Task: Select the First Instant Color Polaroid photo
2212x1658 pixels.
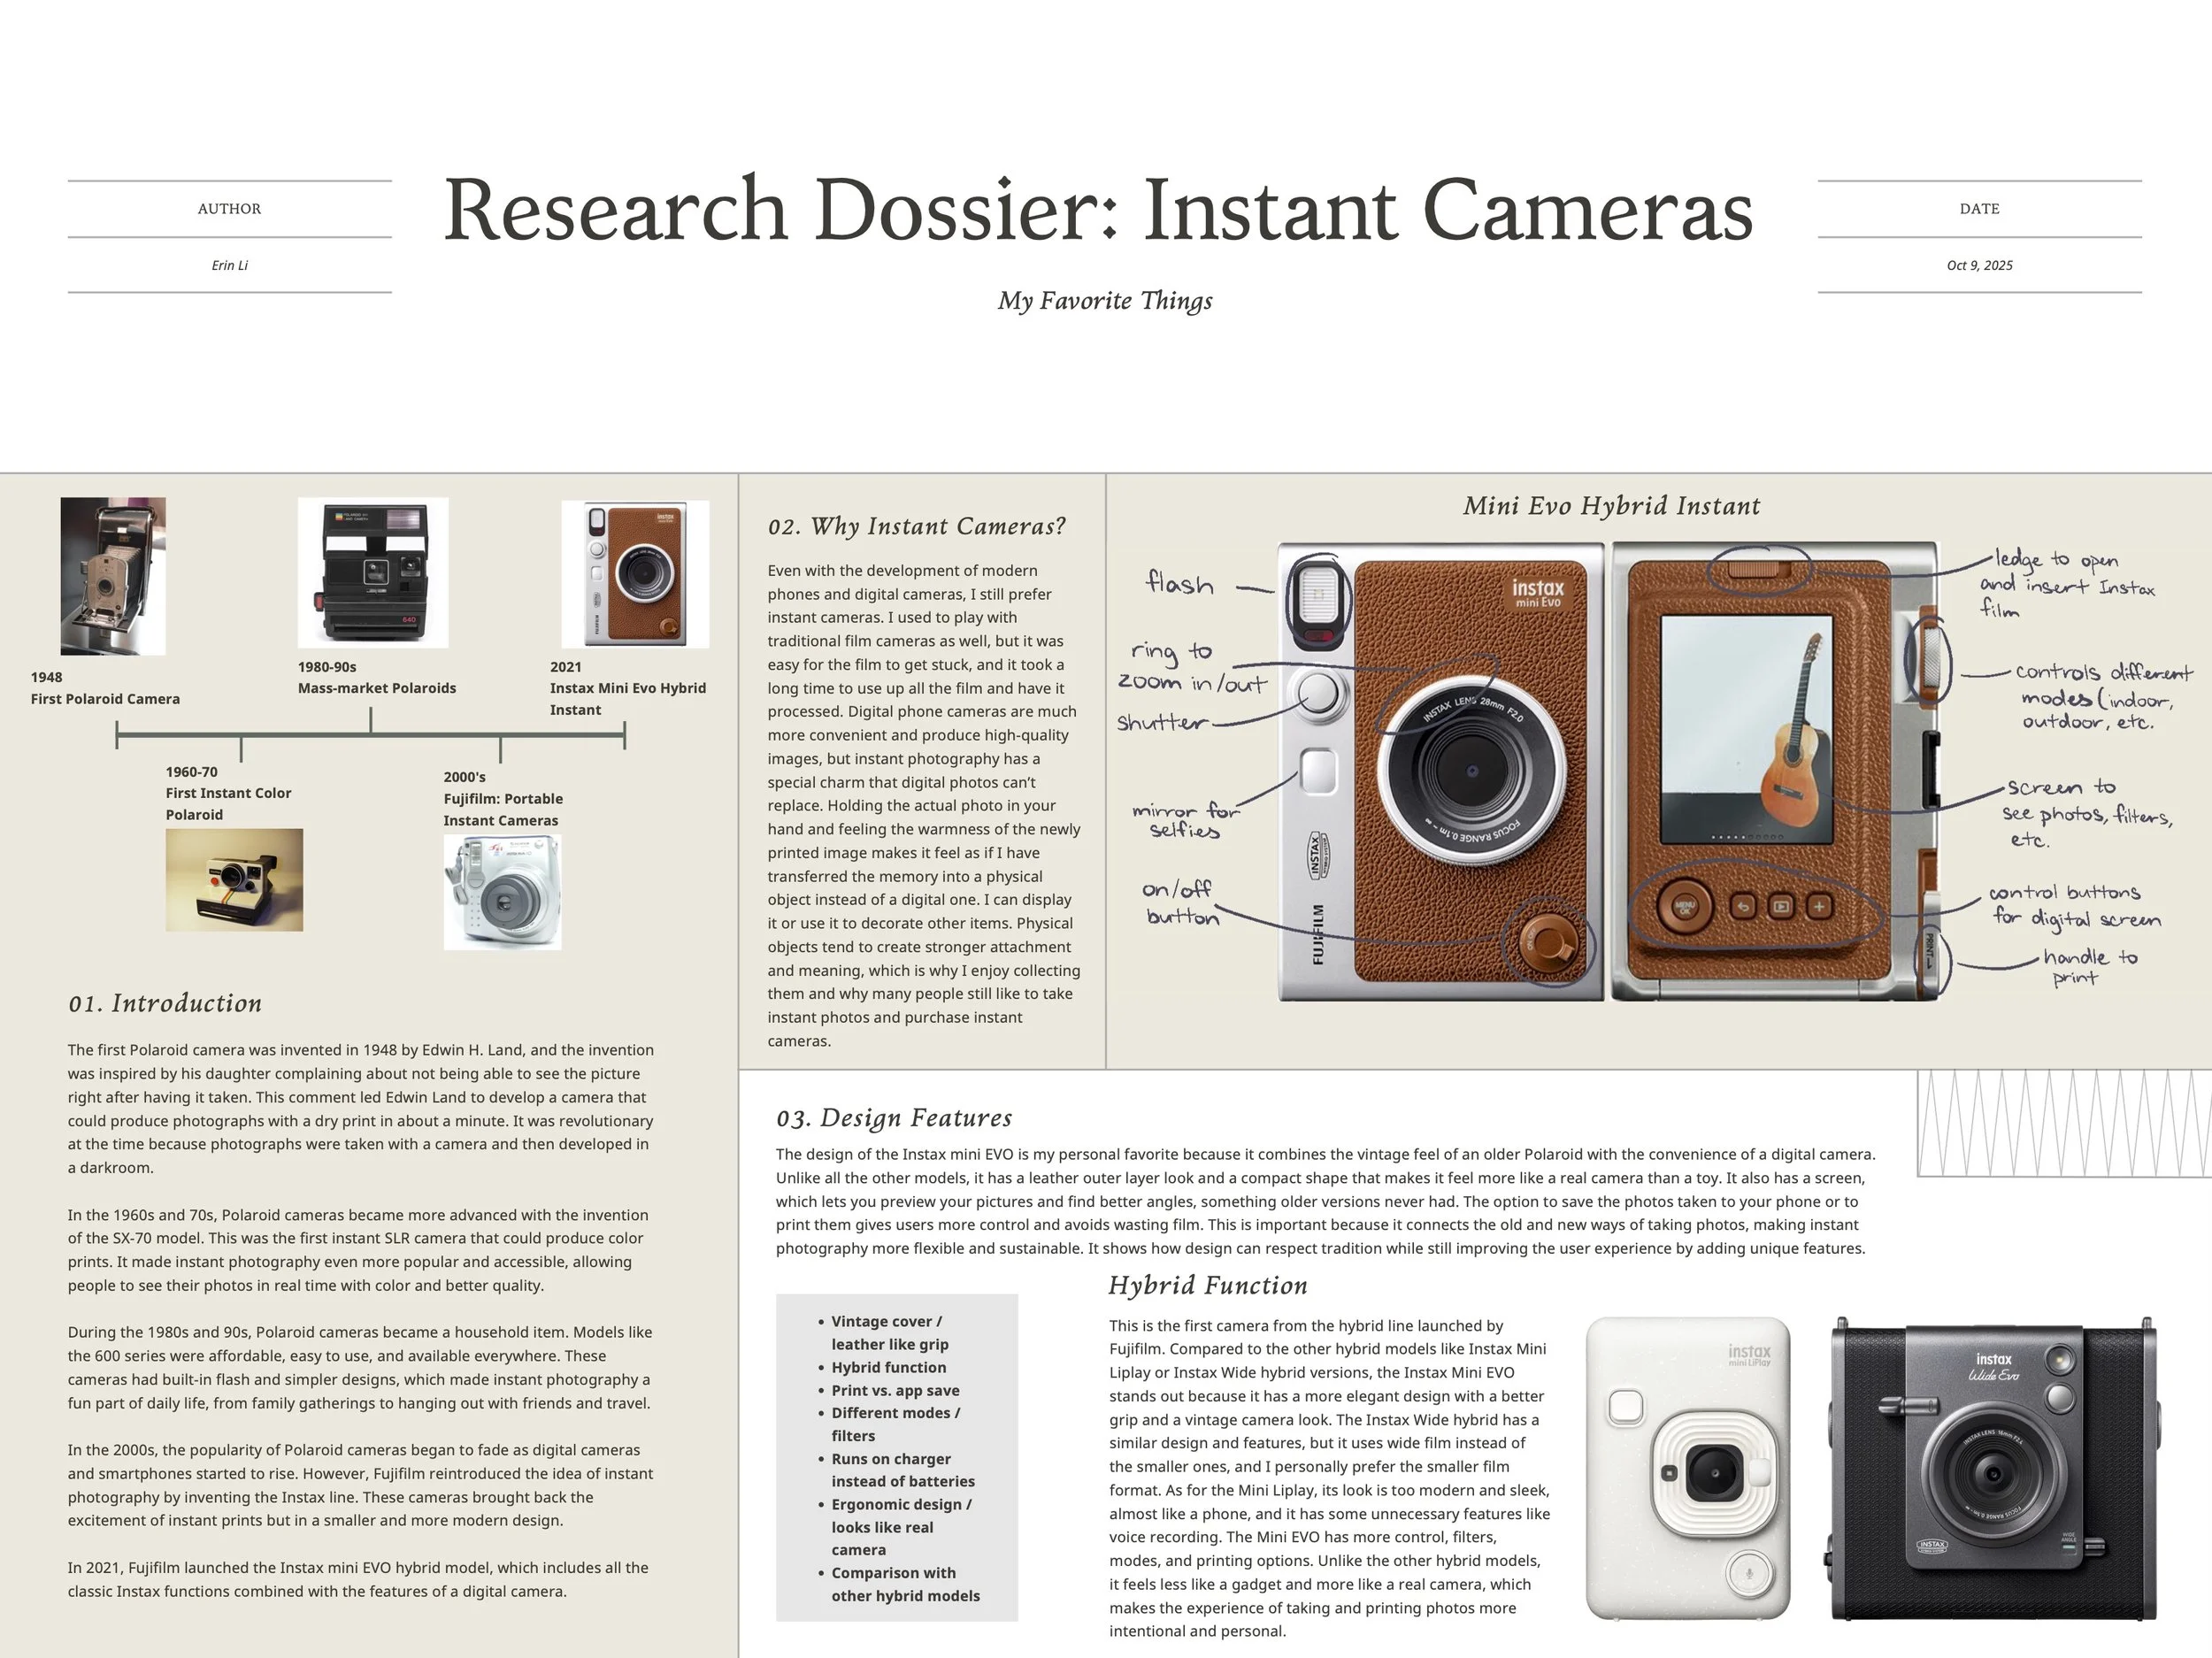Action: point(234,880)
